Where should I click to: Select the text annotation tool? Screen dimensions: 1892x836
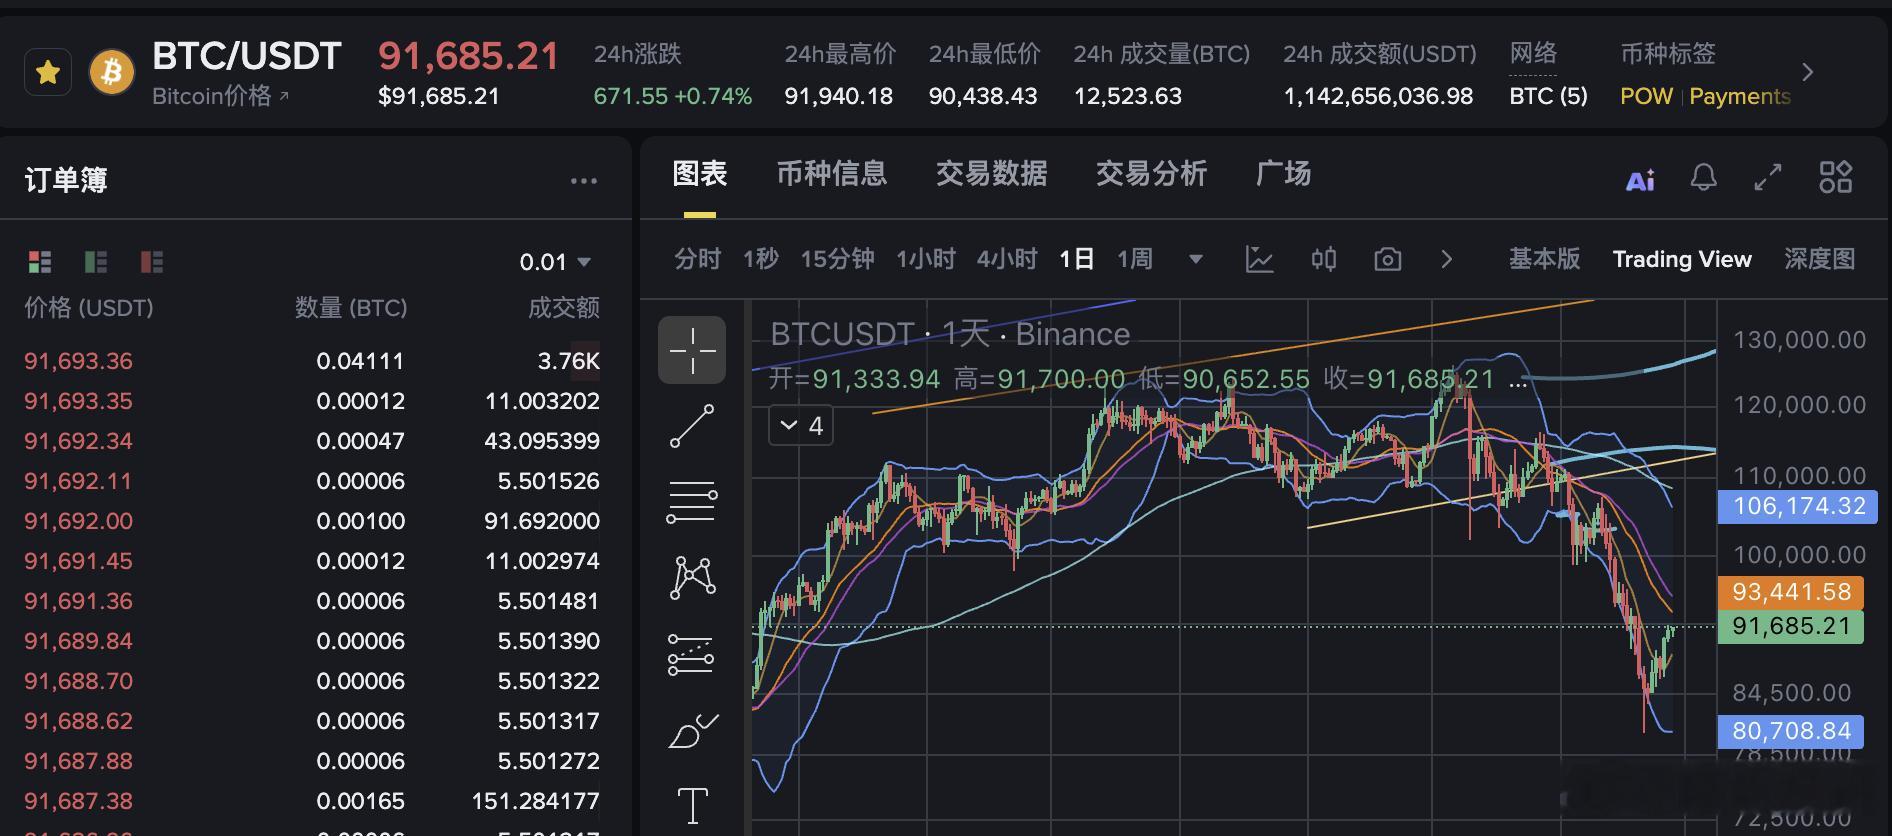[x=692, y=805]
